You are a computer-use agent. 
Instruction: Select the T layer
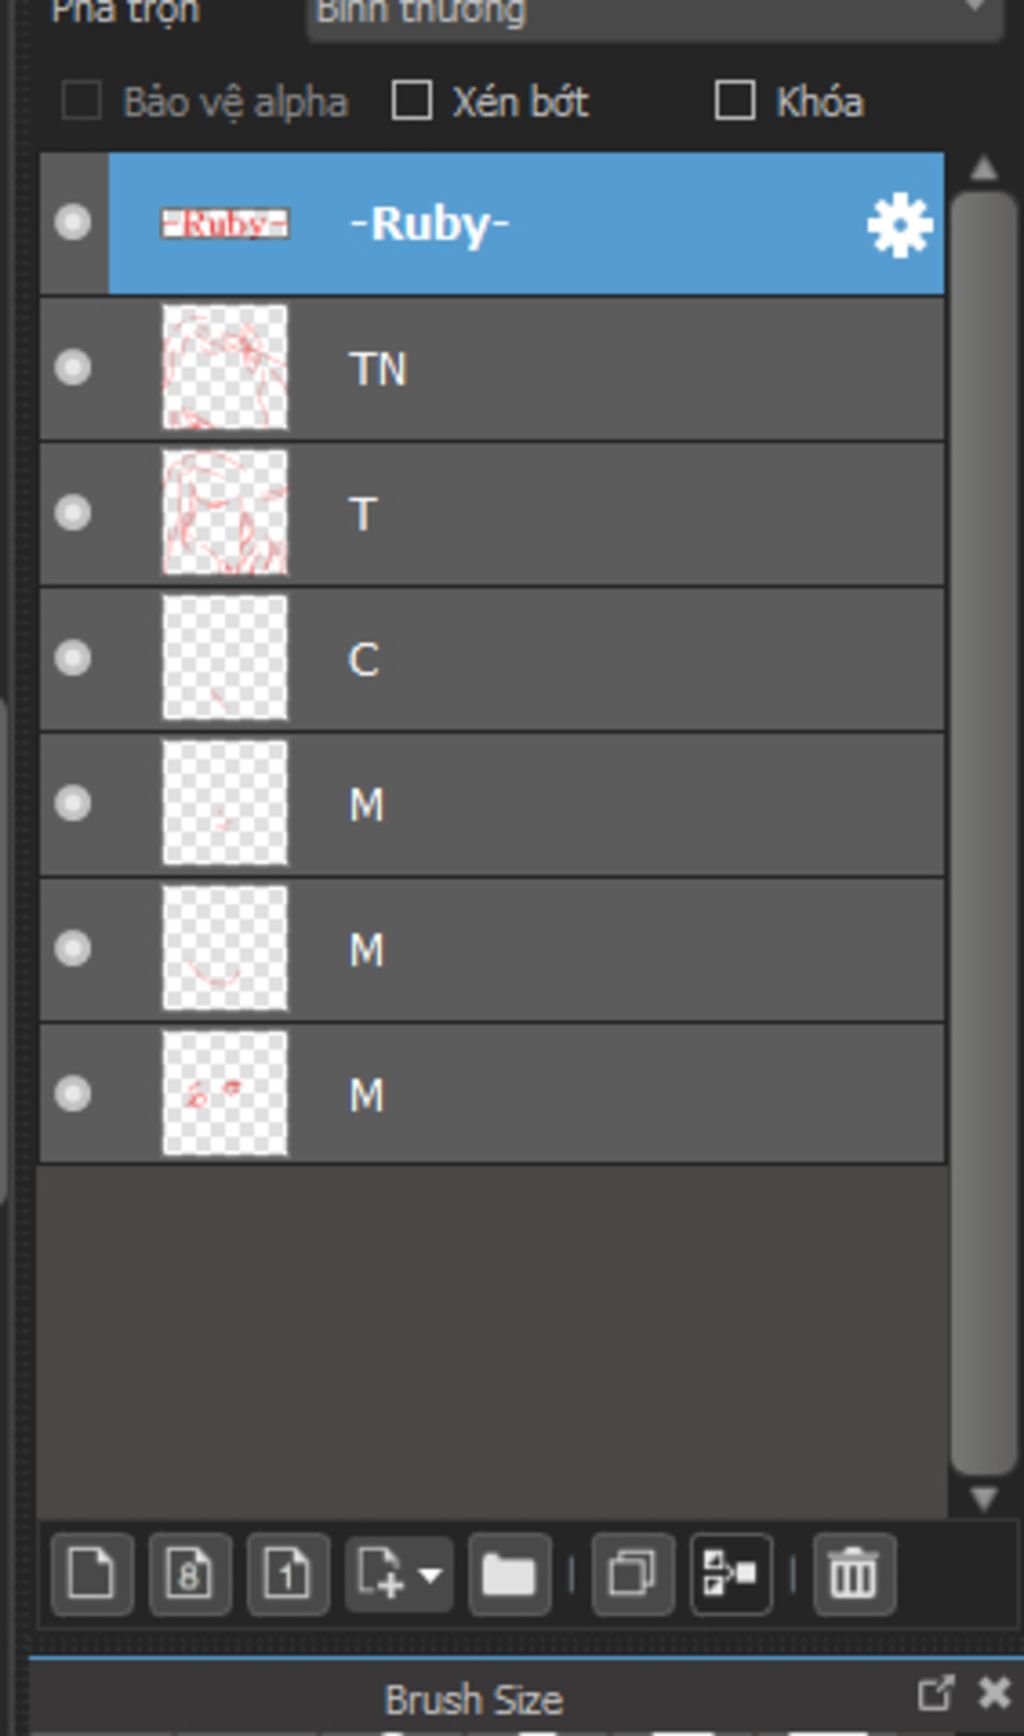pos(492,513)
